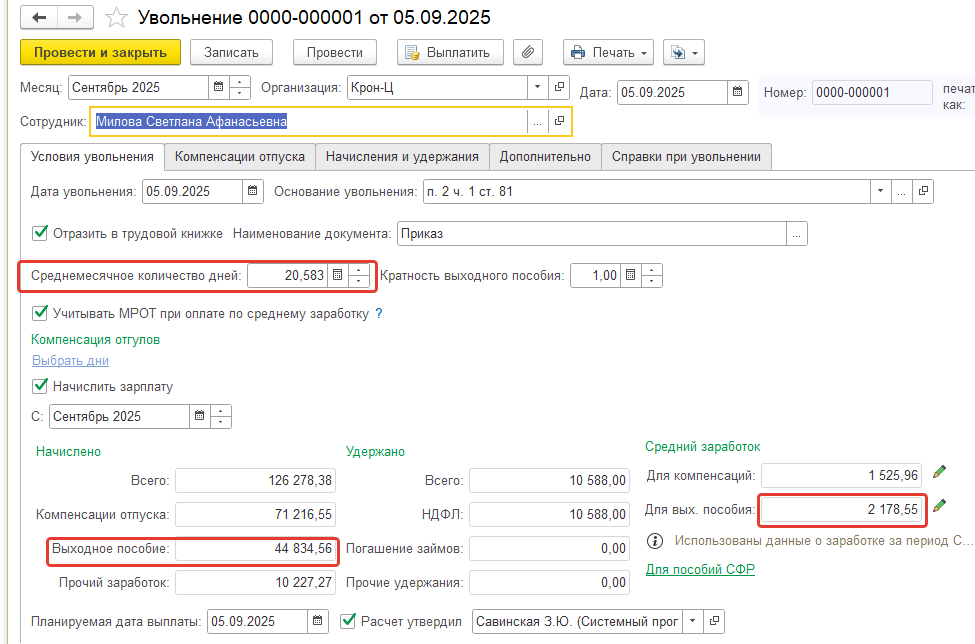
Task: Toggle Учитывать МРОТ checkbox
Action: pos(41,314)
